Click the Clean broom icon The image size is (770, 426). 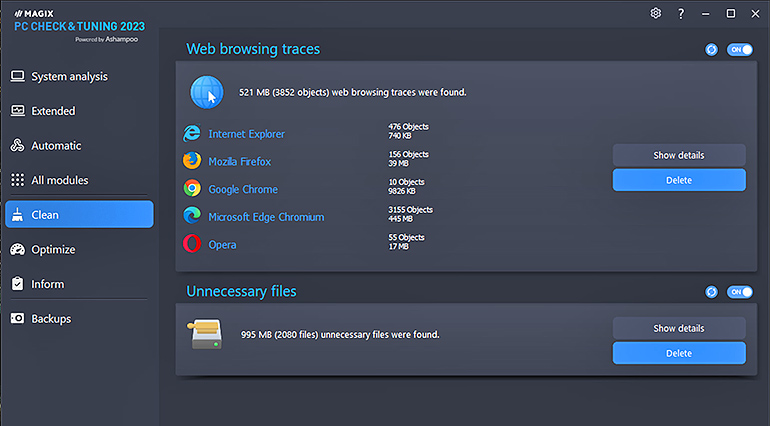tap(18, 215)
